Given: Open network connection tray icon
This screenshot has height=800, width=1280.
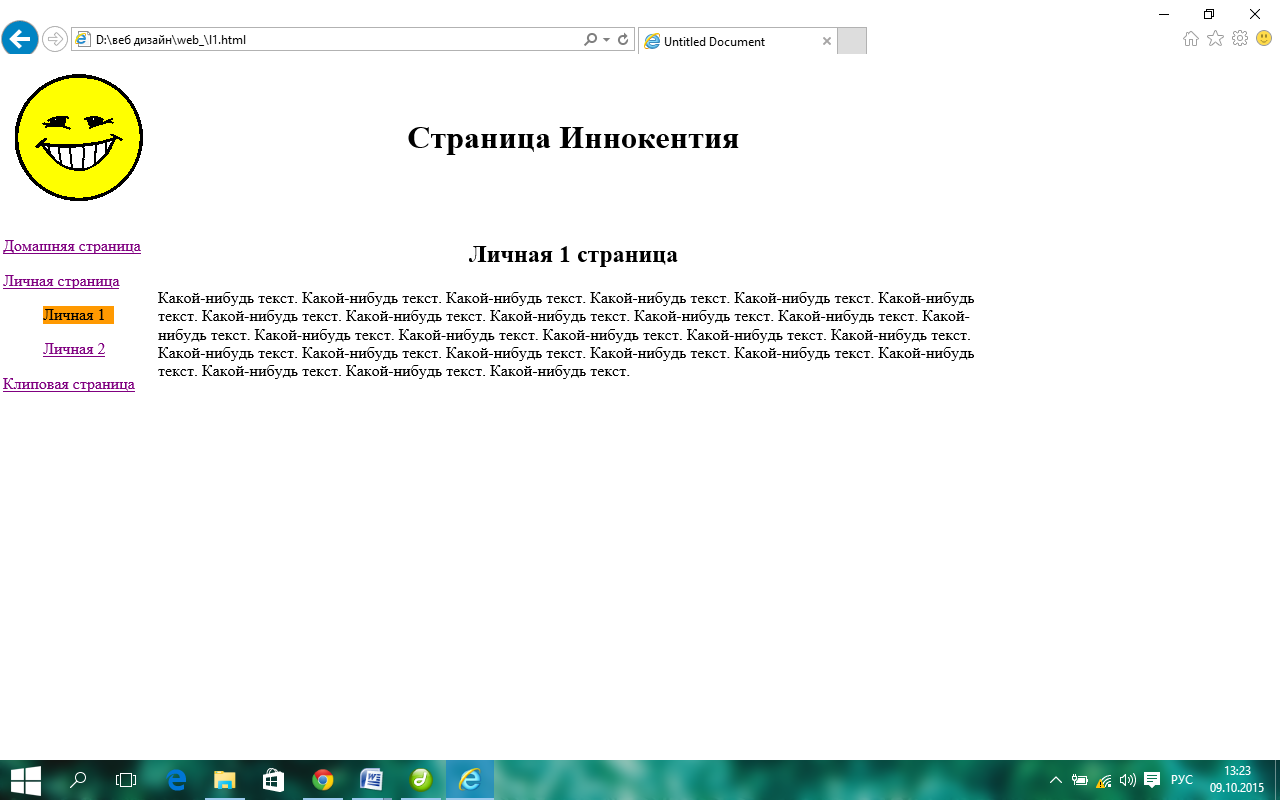Looking at the screenshot, I should coord(1104,780).
